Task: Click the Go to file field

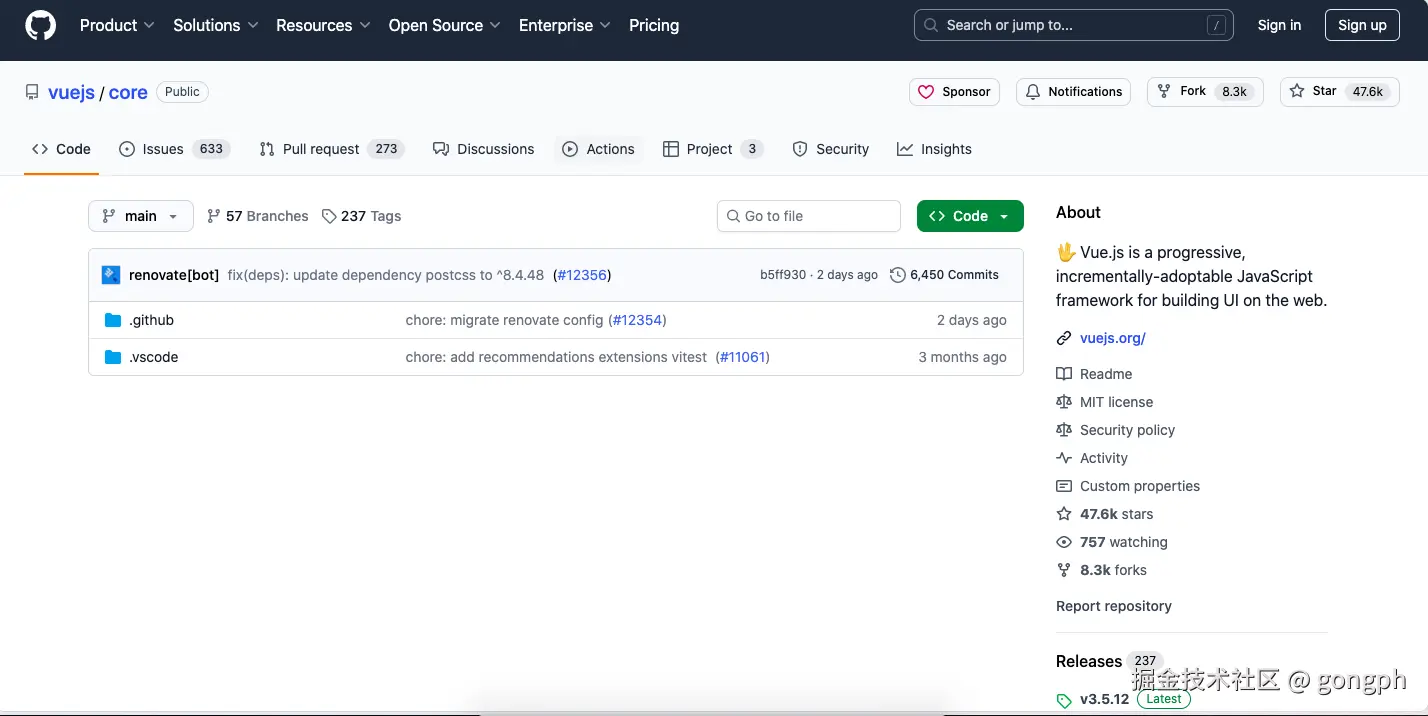Action: click(x=809, y=216)
